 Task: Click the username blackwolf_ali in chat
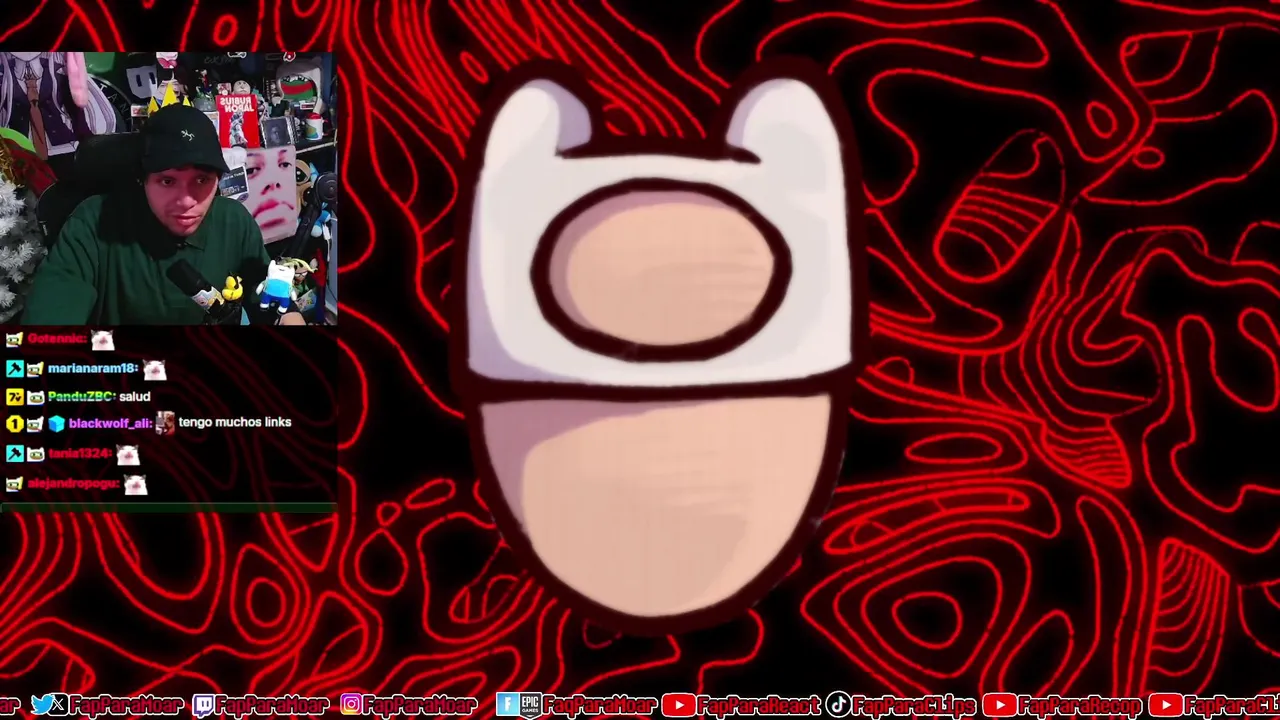tap(110, 423)
